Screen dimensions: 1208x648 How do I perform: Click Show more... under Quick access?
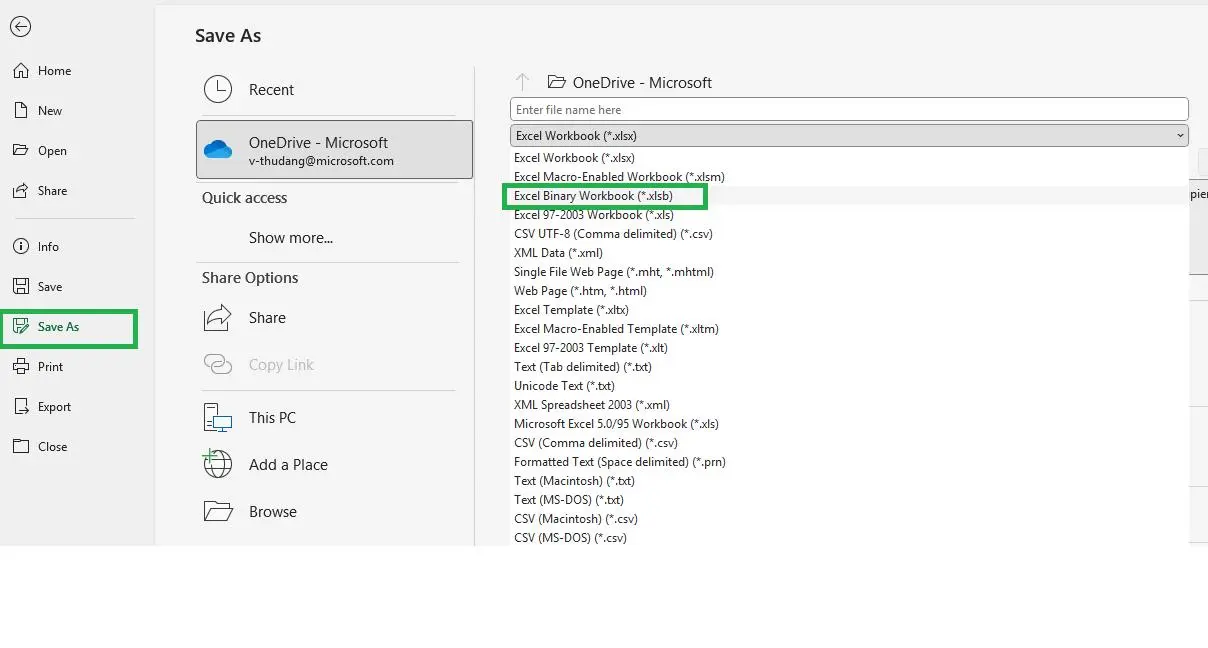pyautogui.click(x=291, y=238)
